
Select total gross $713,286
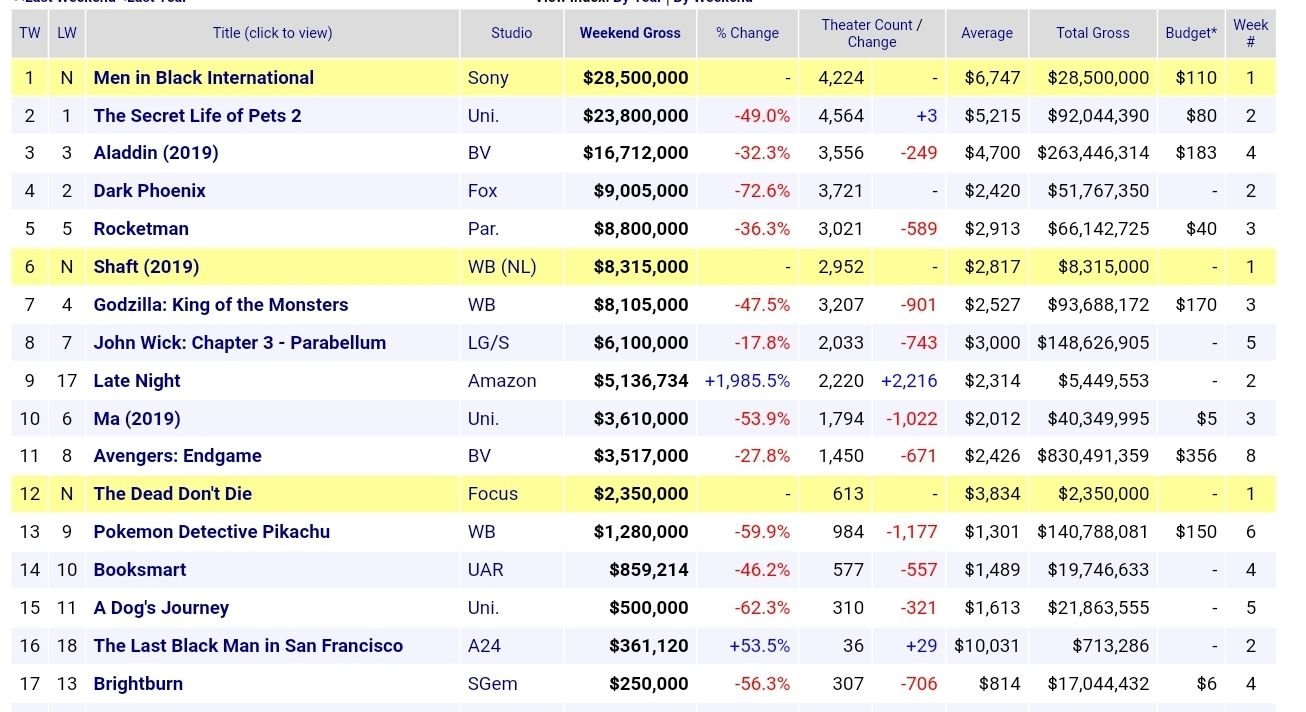pyautogui.click(x=1111, y=646)
